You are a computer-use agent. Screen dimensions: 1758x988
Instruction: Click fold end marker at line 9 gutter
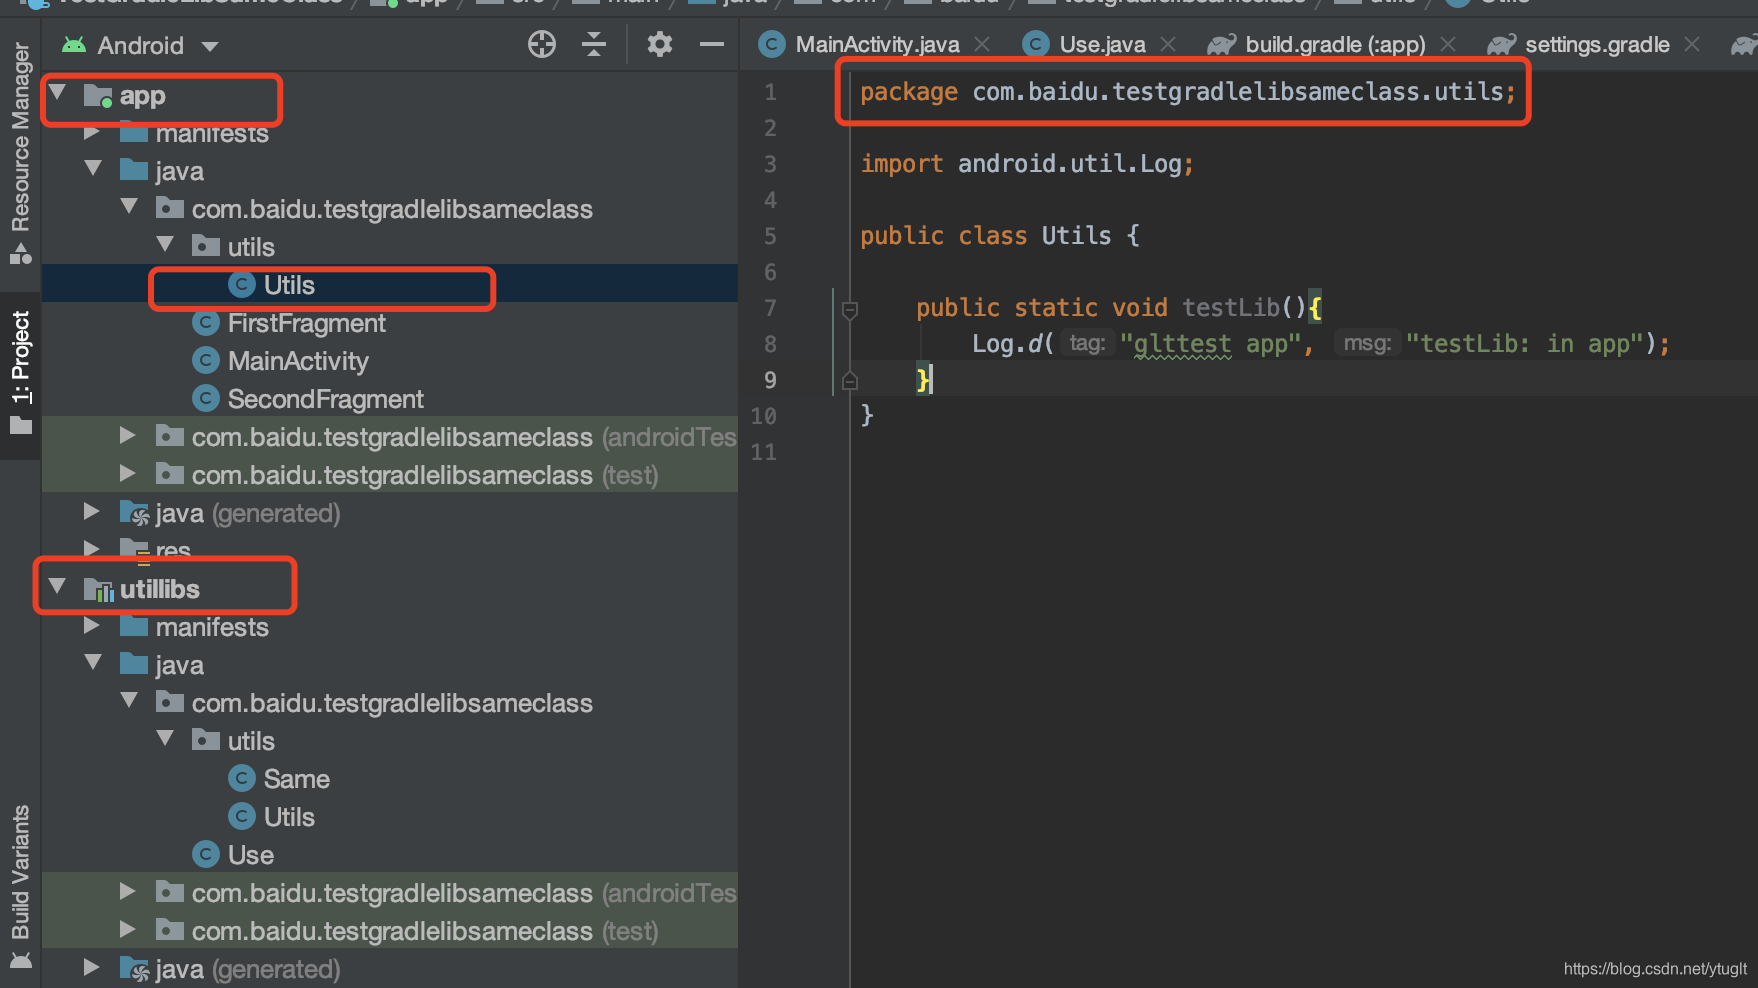click(x=850, y=380)
